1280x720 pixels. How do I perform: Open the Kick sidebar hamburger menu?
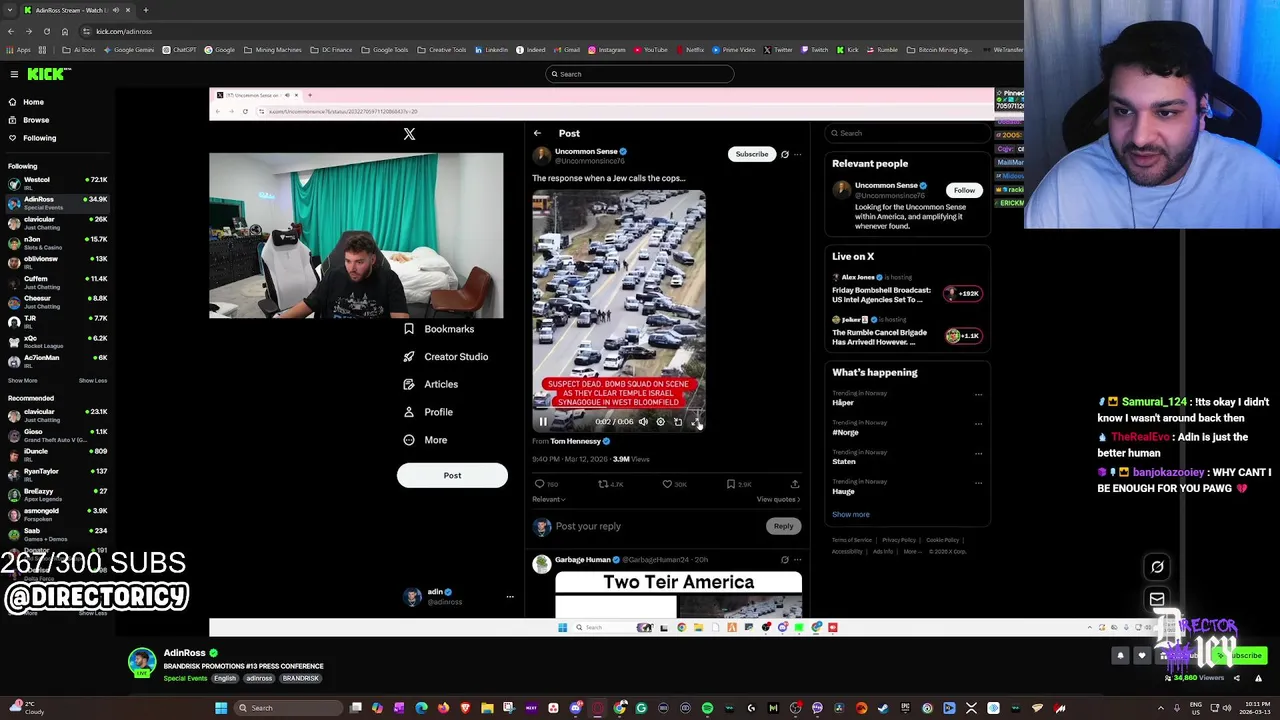point(14,74)
